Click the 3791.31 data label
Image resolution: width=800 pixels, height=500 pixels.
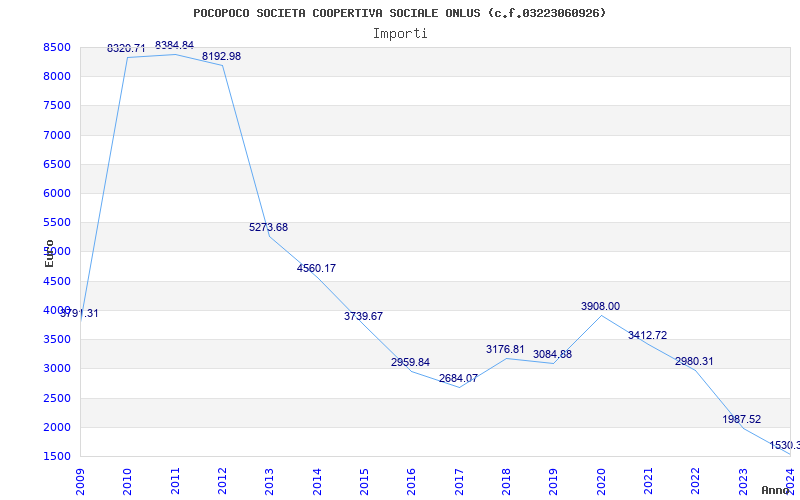(x=79, y=313)
